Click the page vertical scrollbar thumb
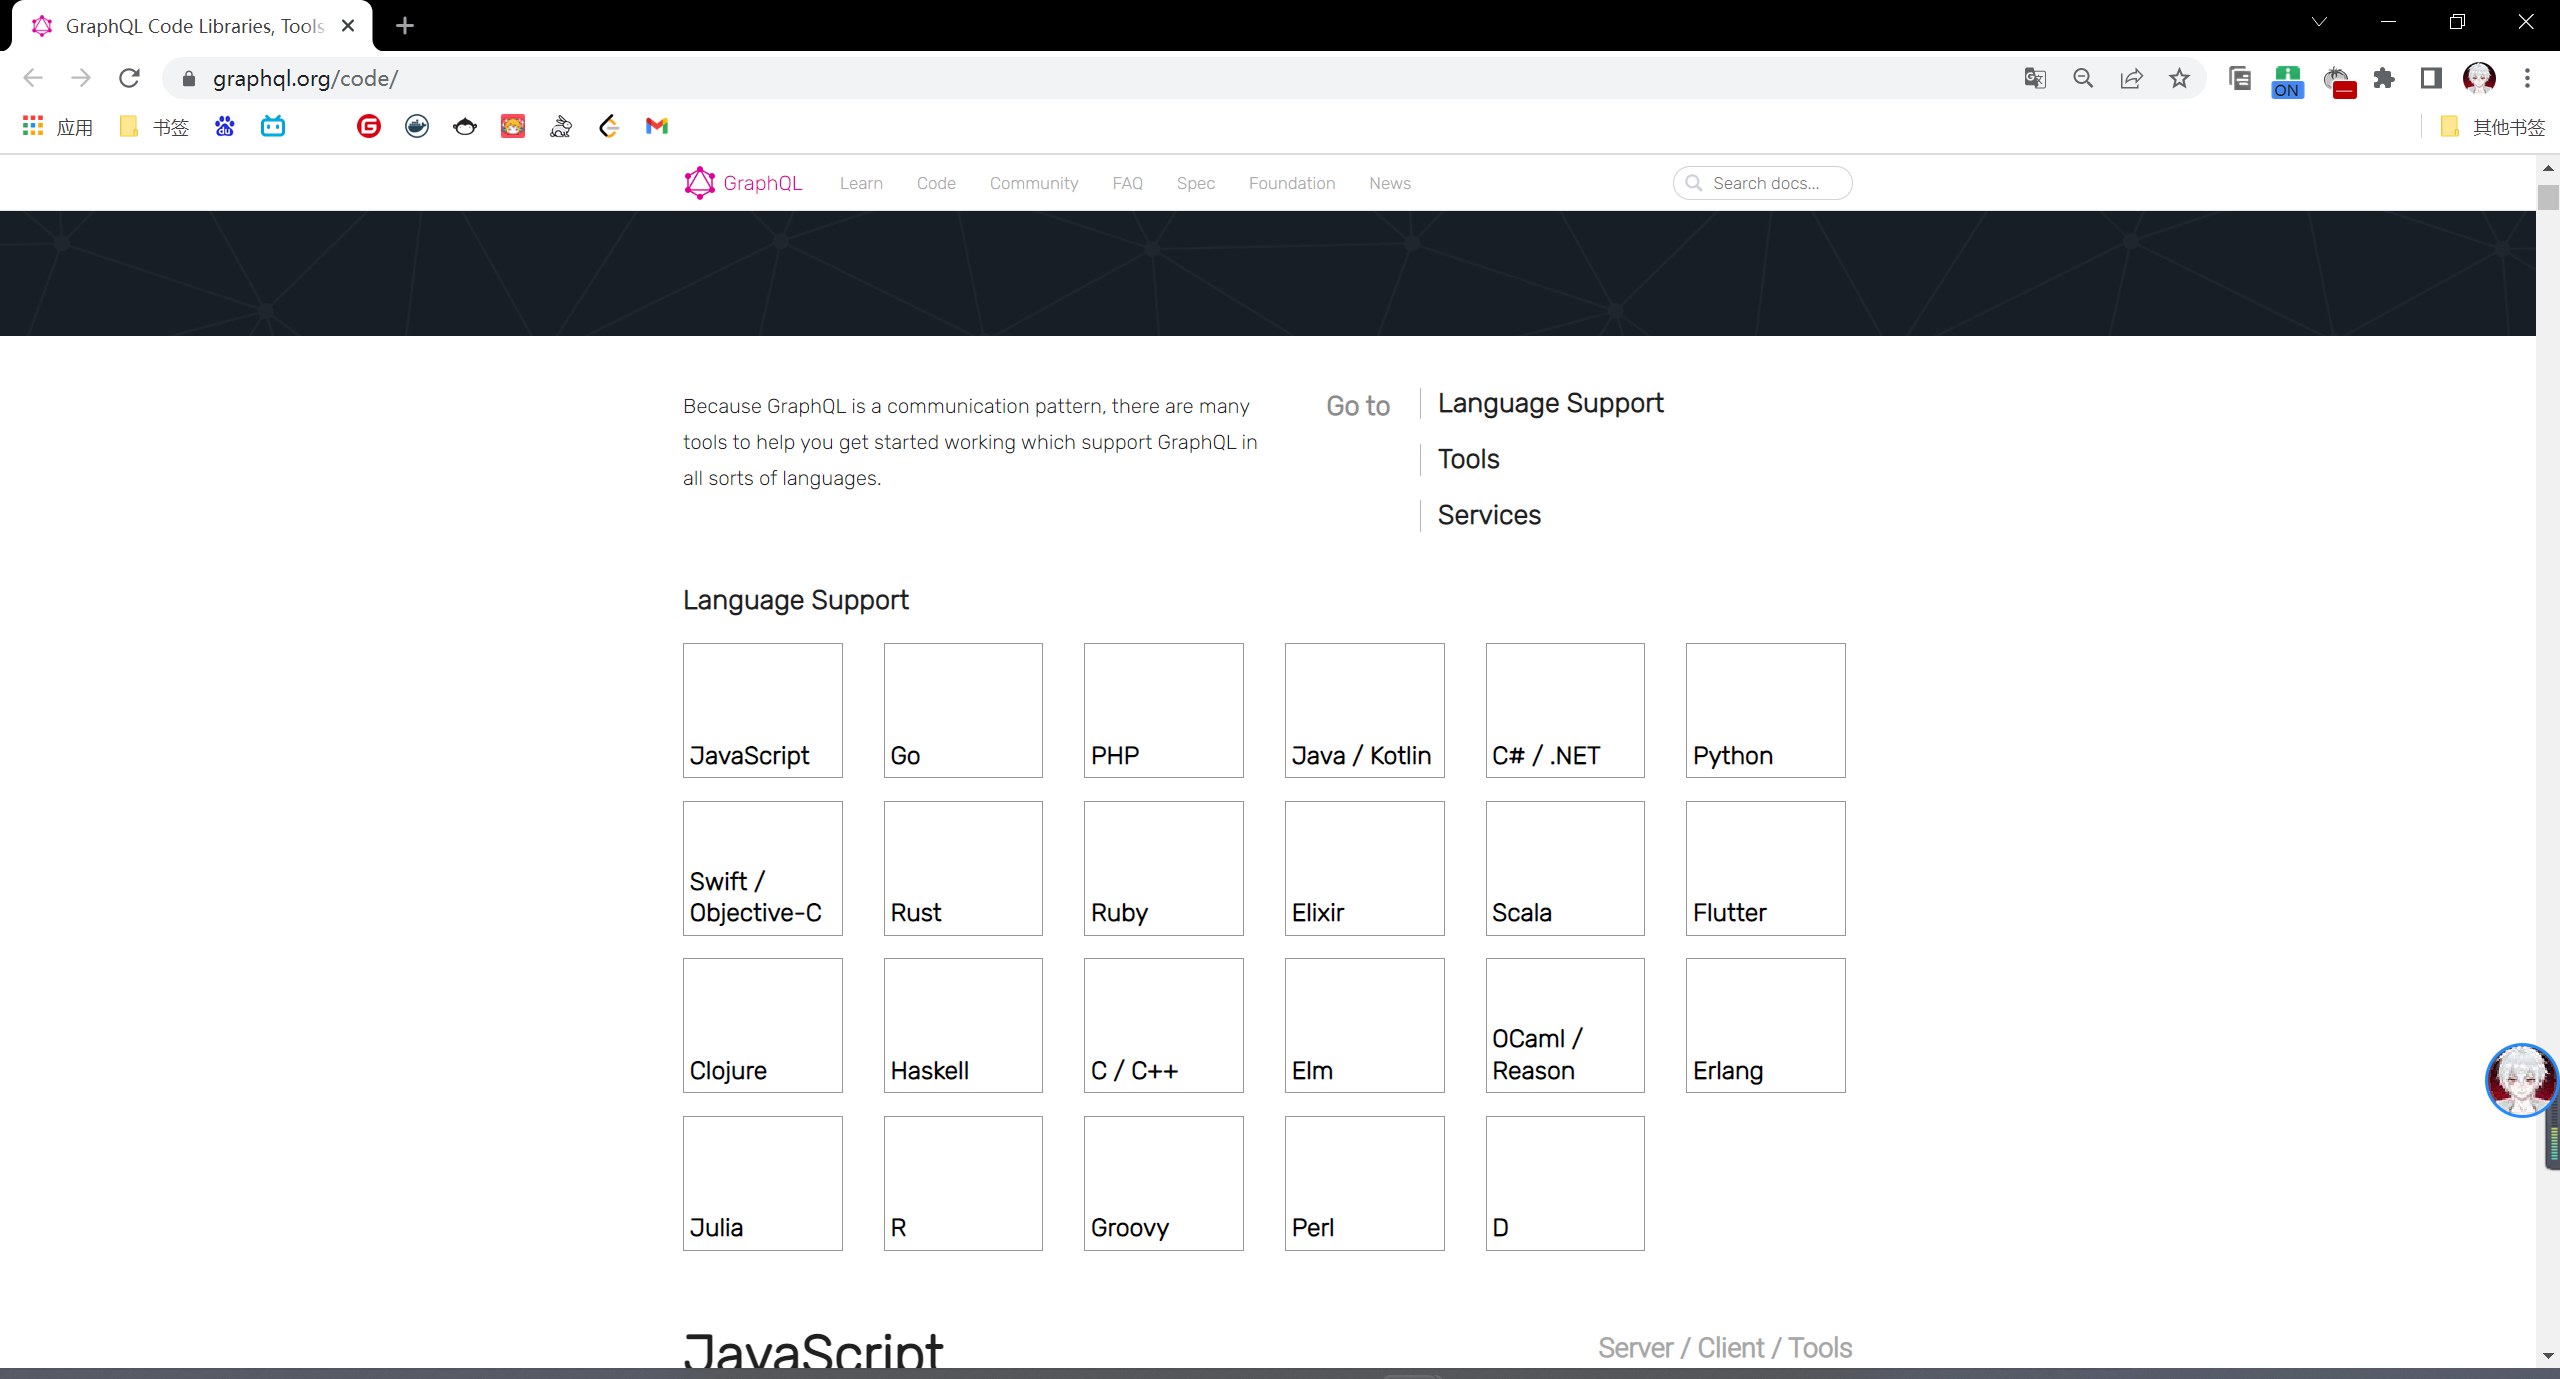Viewport: 2560px width, 1379px height. click(x=2547, y=197)
